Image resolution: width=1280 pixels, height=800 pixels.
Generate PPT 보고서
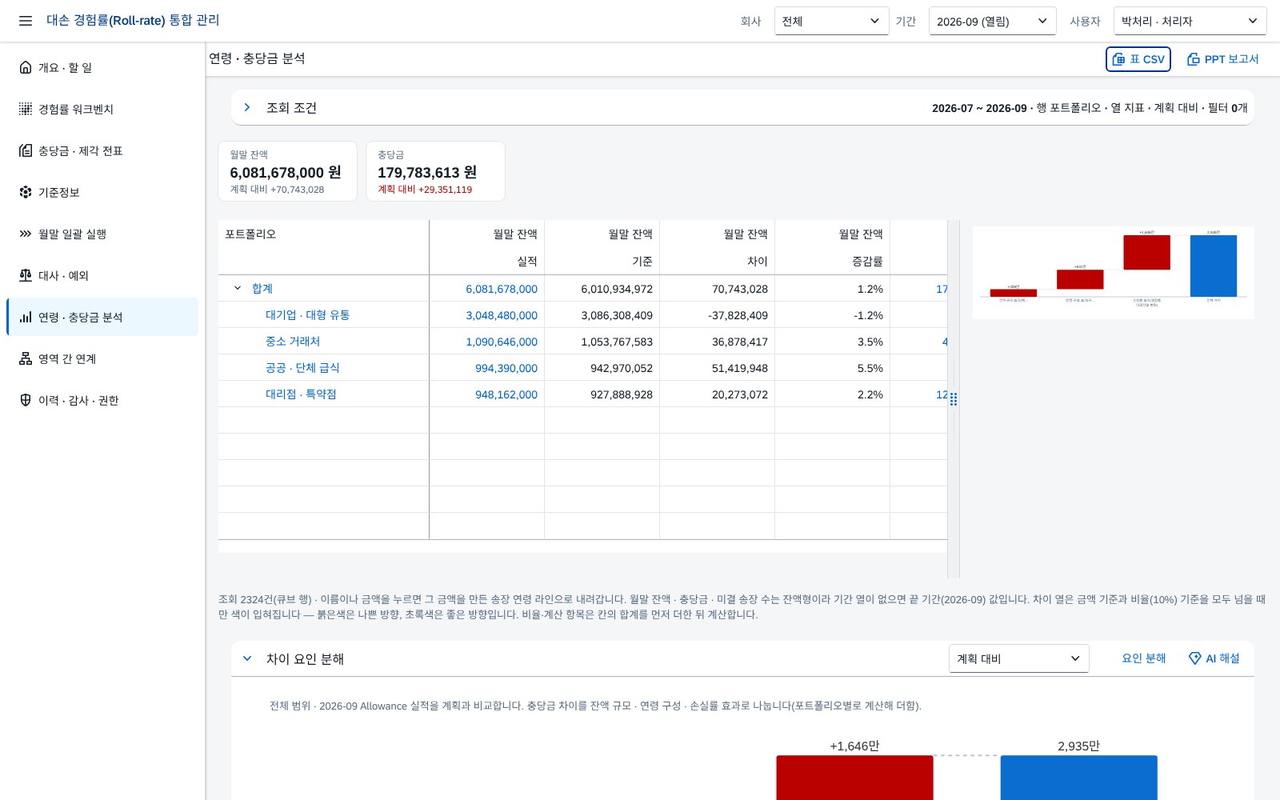pyautogui.click(x=1222, y=59)
